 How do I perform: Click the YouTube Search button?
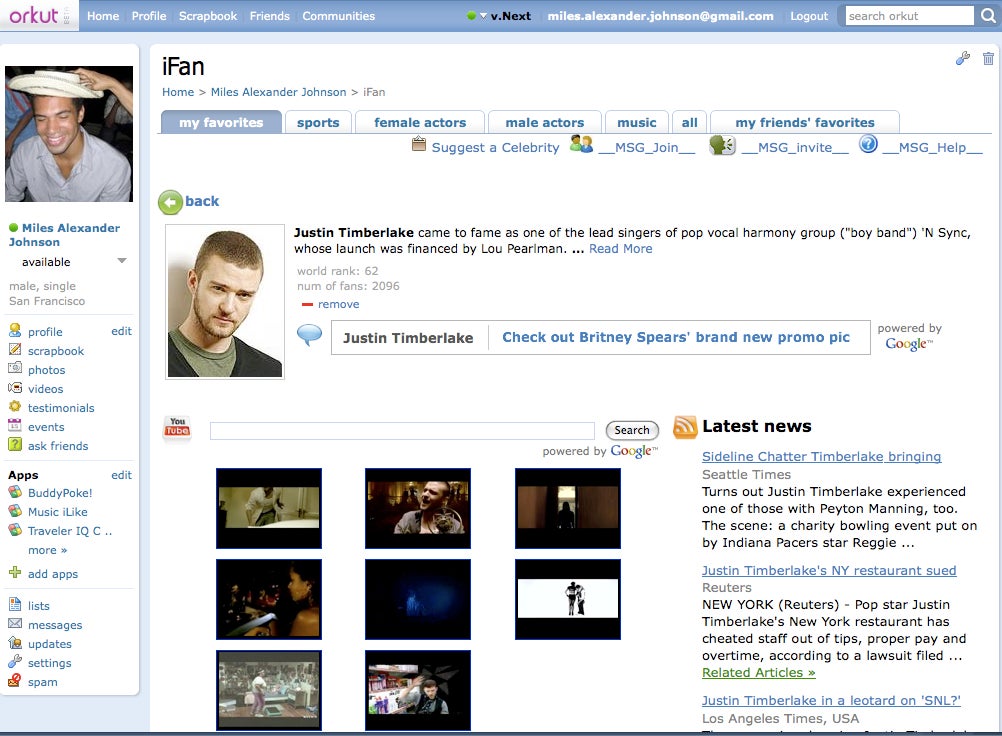[x=632, y=430]
